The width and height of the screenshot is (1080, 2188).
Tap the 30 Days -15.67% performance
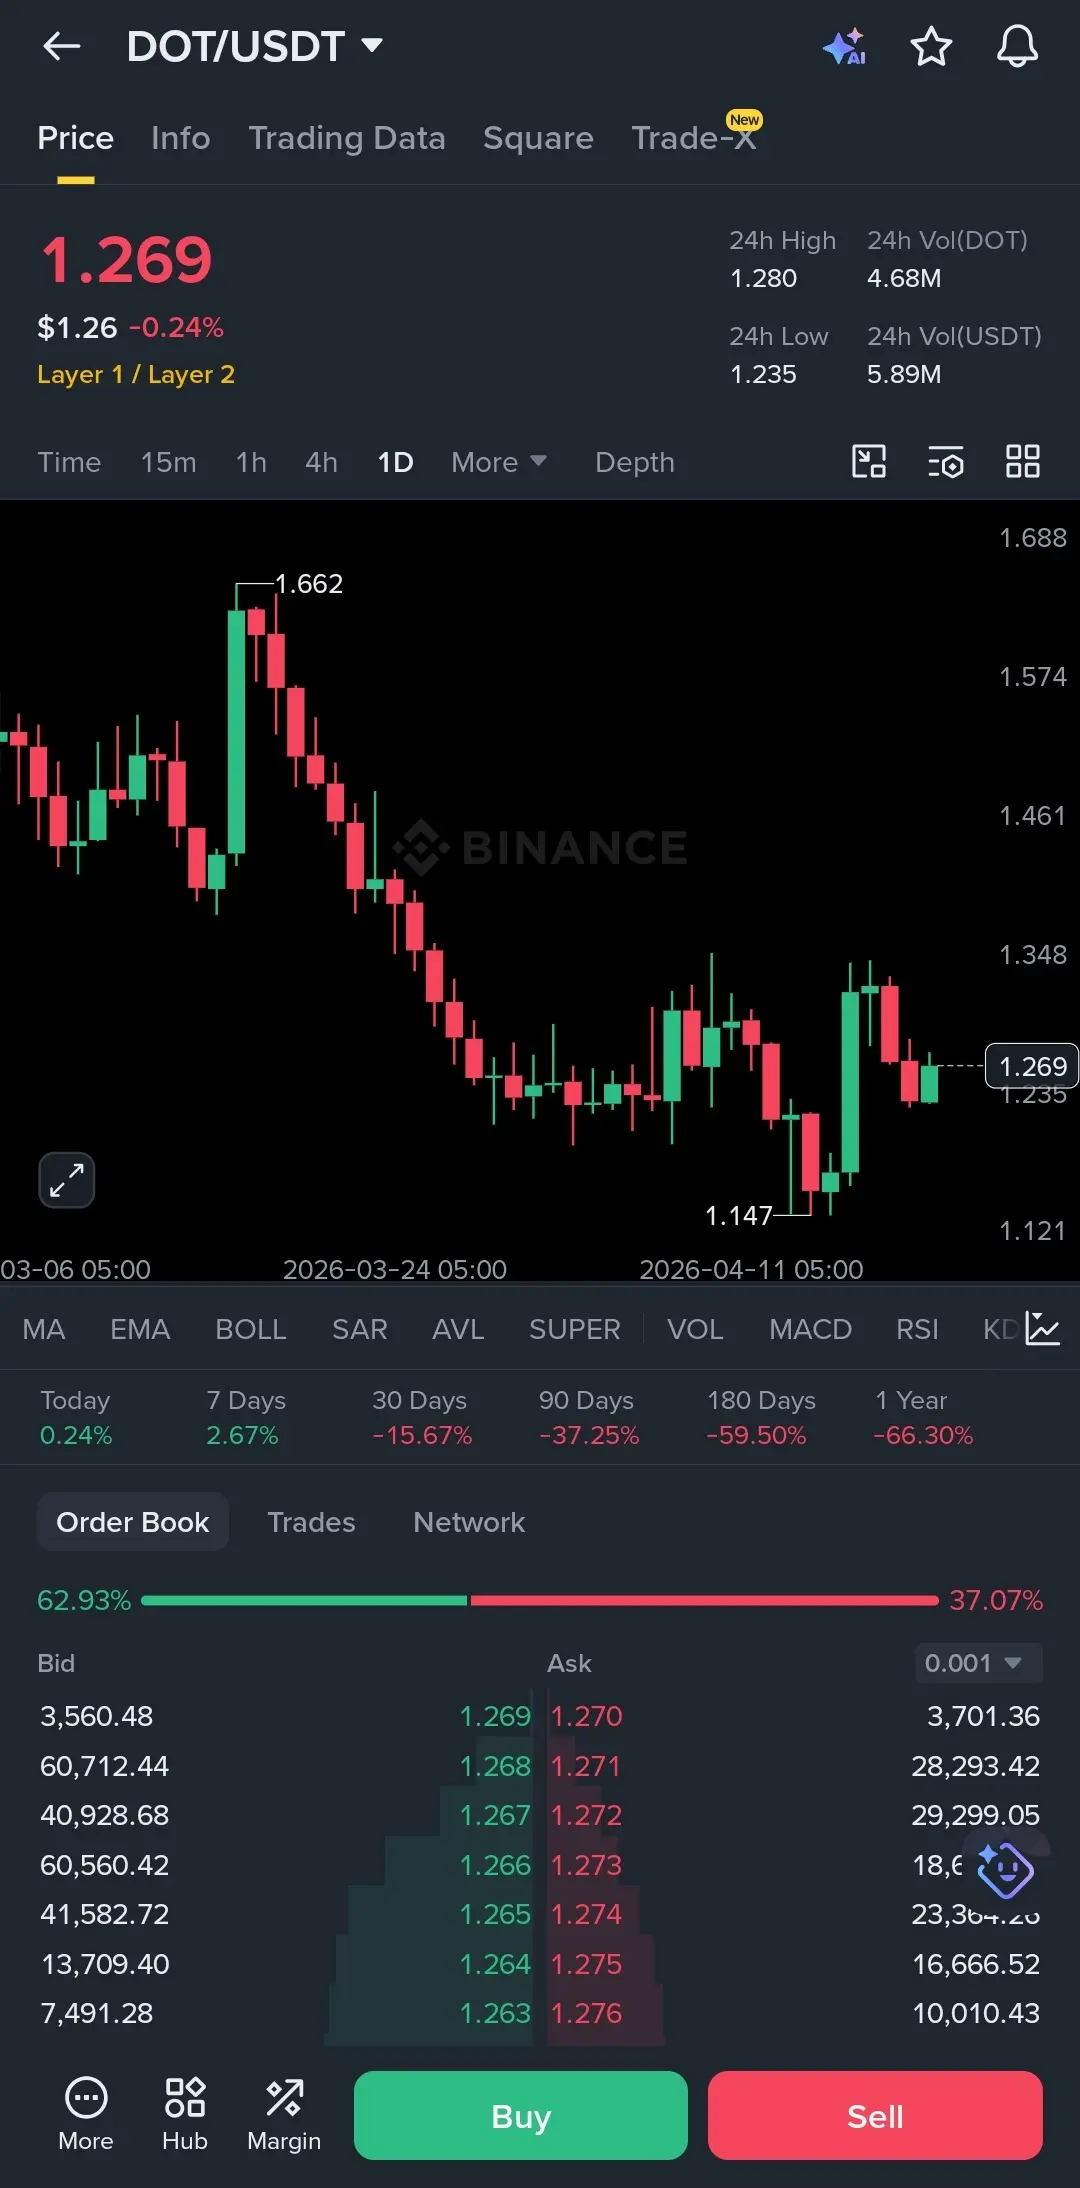421,1418
